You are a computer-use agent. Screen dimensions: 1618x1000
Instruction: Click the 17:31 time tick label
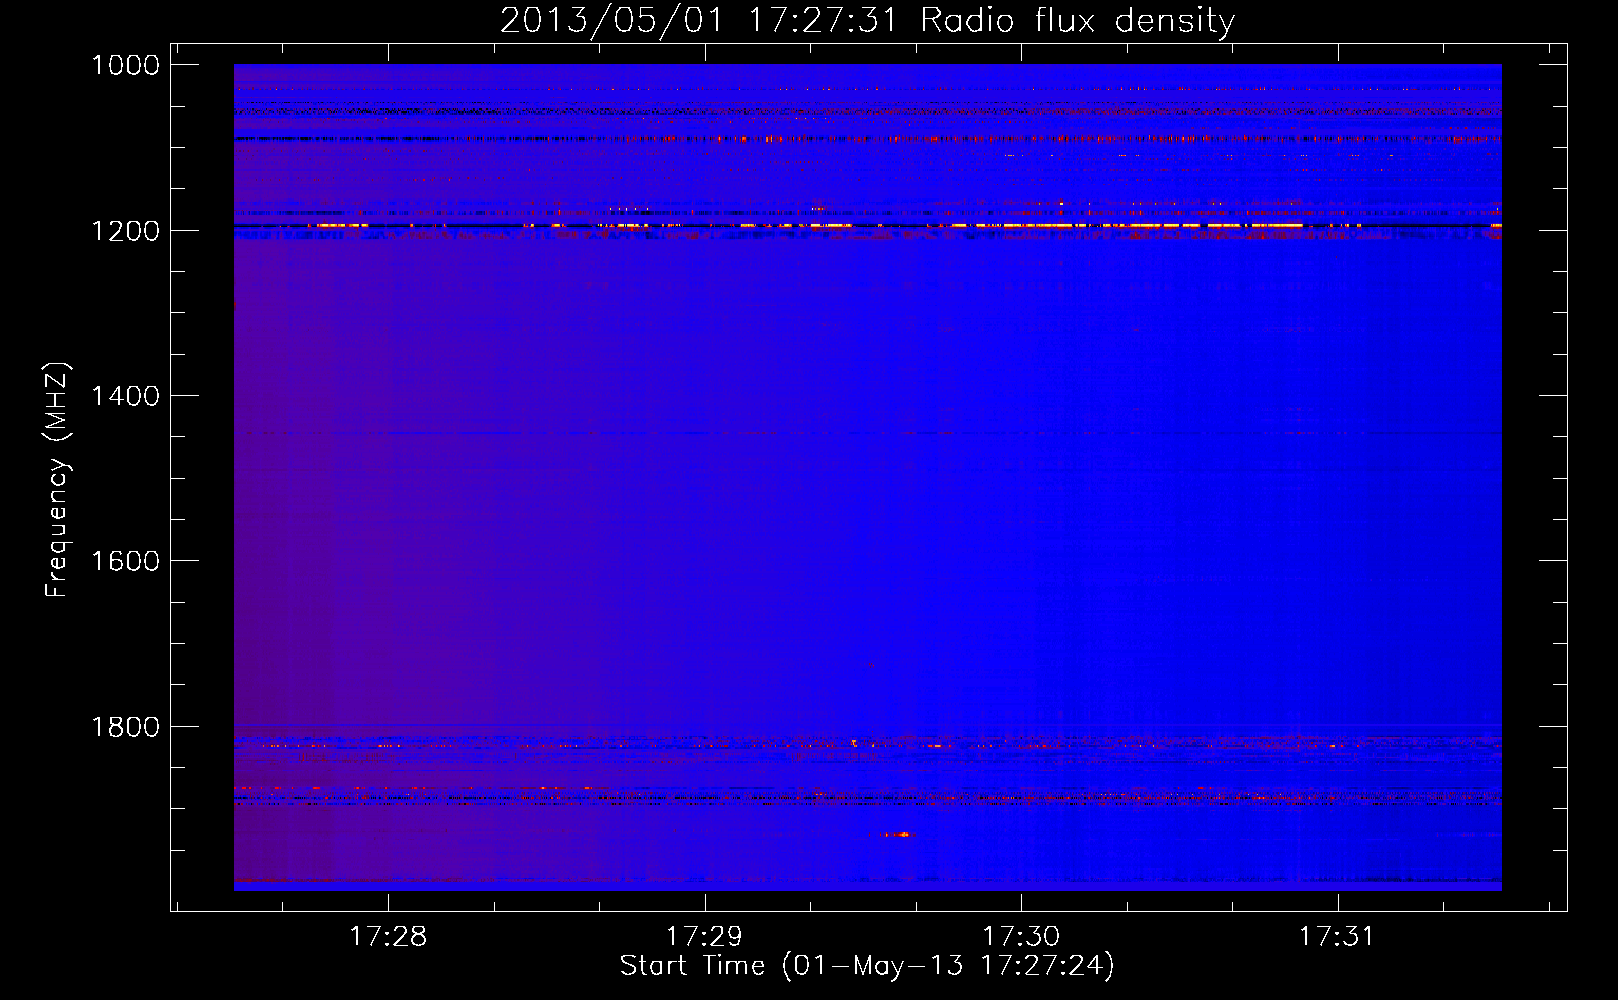[x=1337, y=936]
